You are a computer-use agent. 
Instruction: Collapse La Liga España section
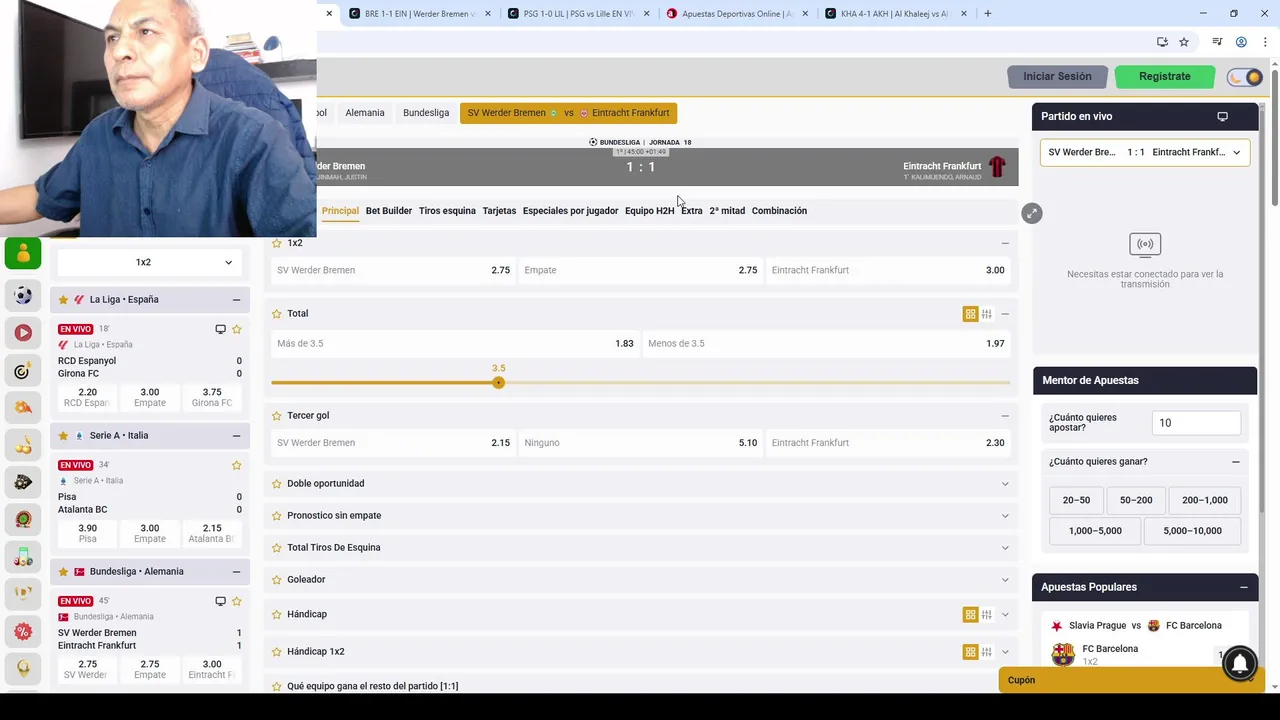click(x=236, y=299)
